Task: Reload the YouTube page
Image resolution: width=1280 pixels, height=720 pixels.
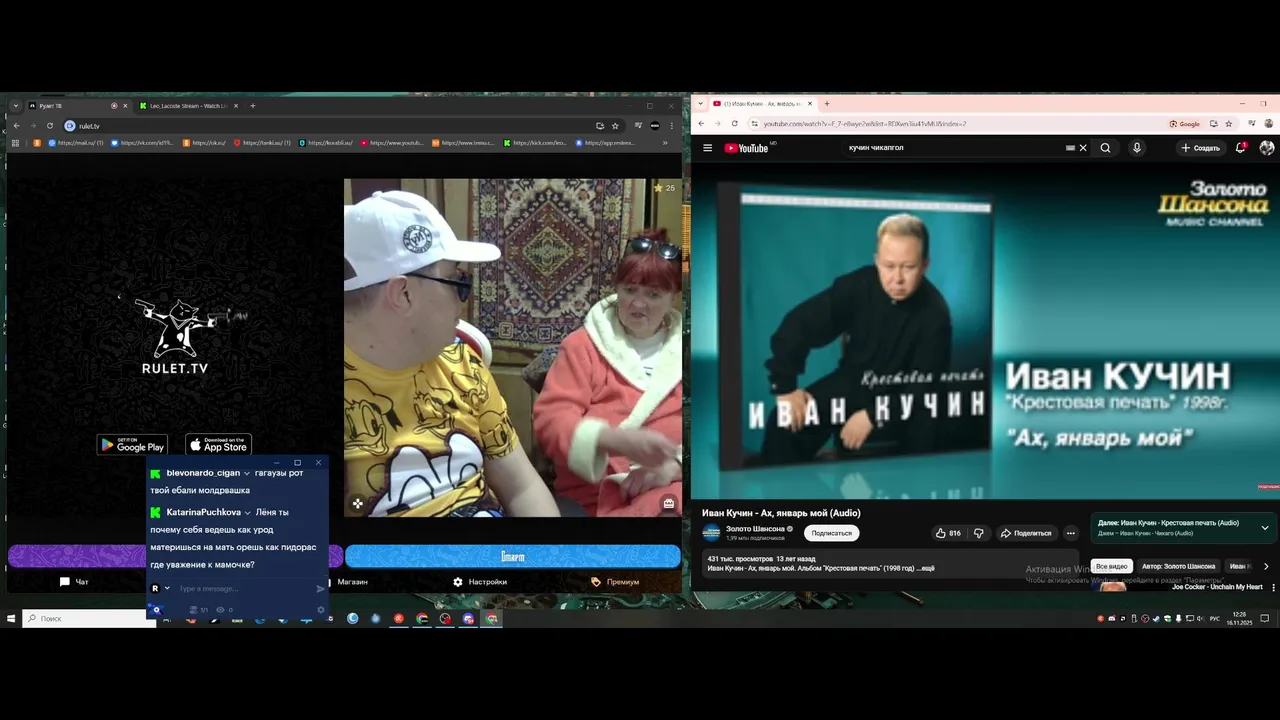Action: (735, 124)
